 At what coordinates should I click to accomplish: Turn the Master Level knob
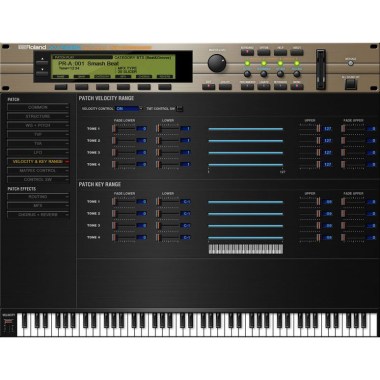tap(217, 63)
